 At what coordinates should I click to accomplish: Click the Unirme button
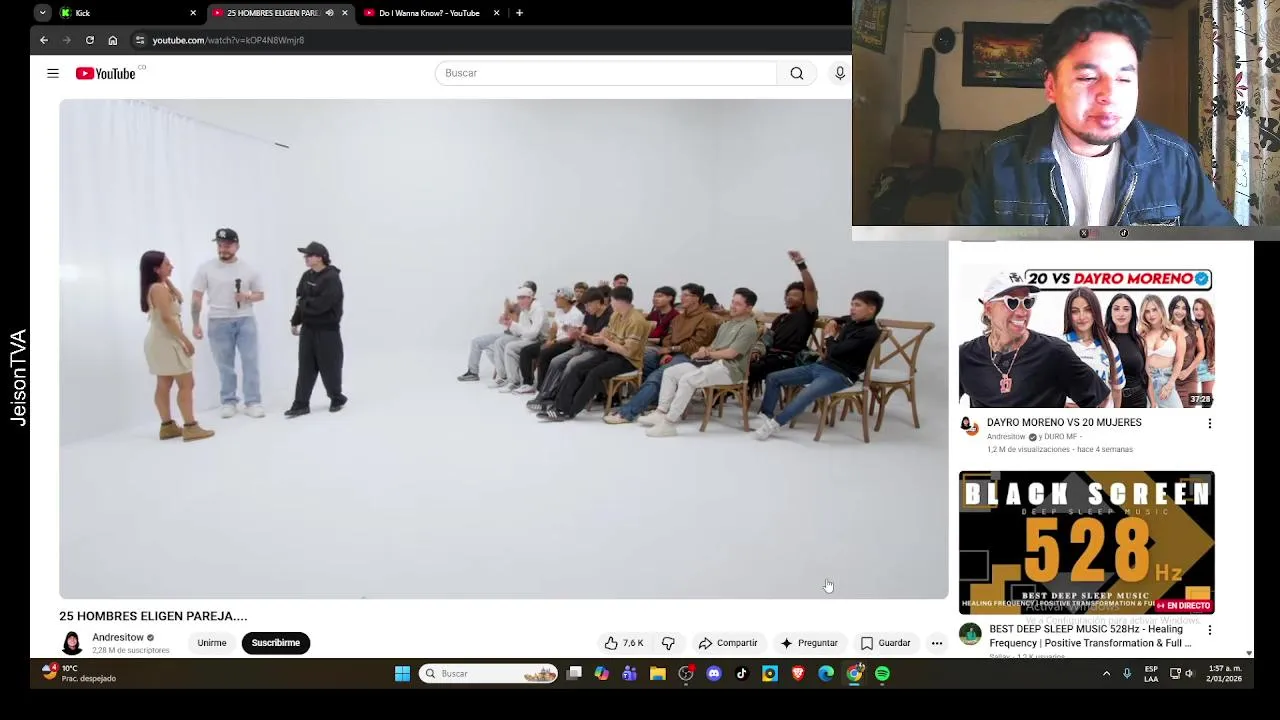point(212,643)
